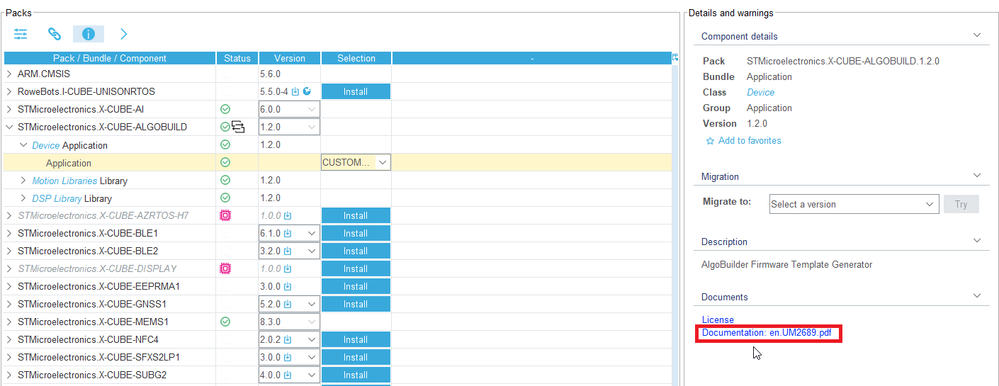Click the download icon next to X-CUBE-AZRTOS-H7 version

click(287, 216)
